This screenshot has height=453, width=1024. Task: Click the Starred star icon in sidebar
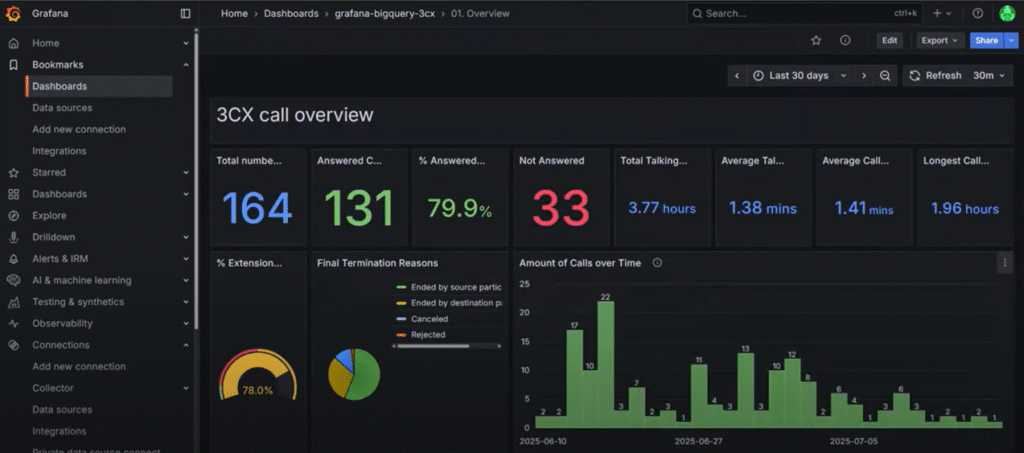(x=13, y=172)
